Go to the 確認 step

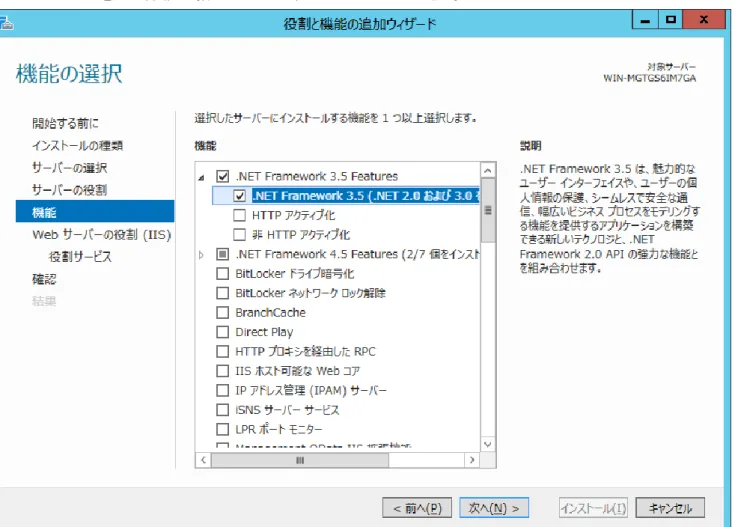(x=44, y=279)
